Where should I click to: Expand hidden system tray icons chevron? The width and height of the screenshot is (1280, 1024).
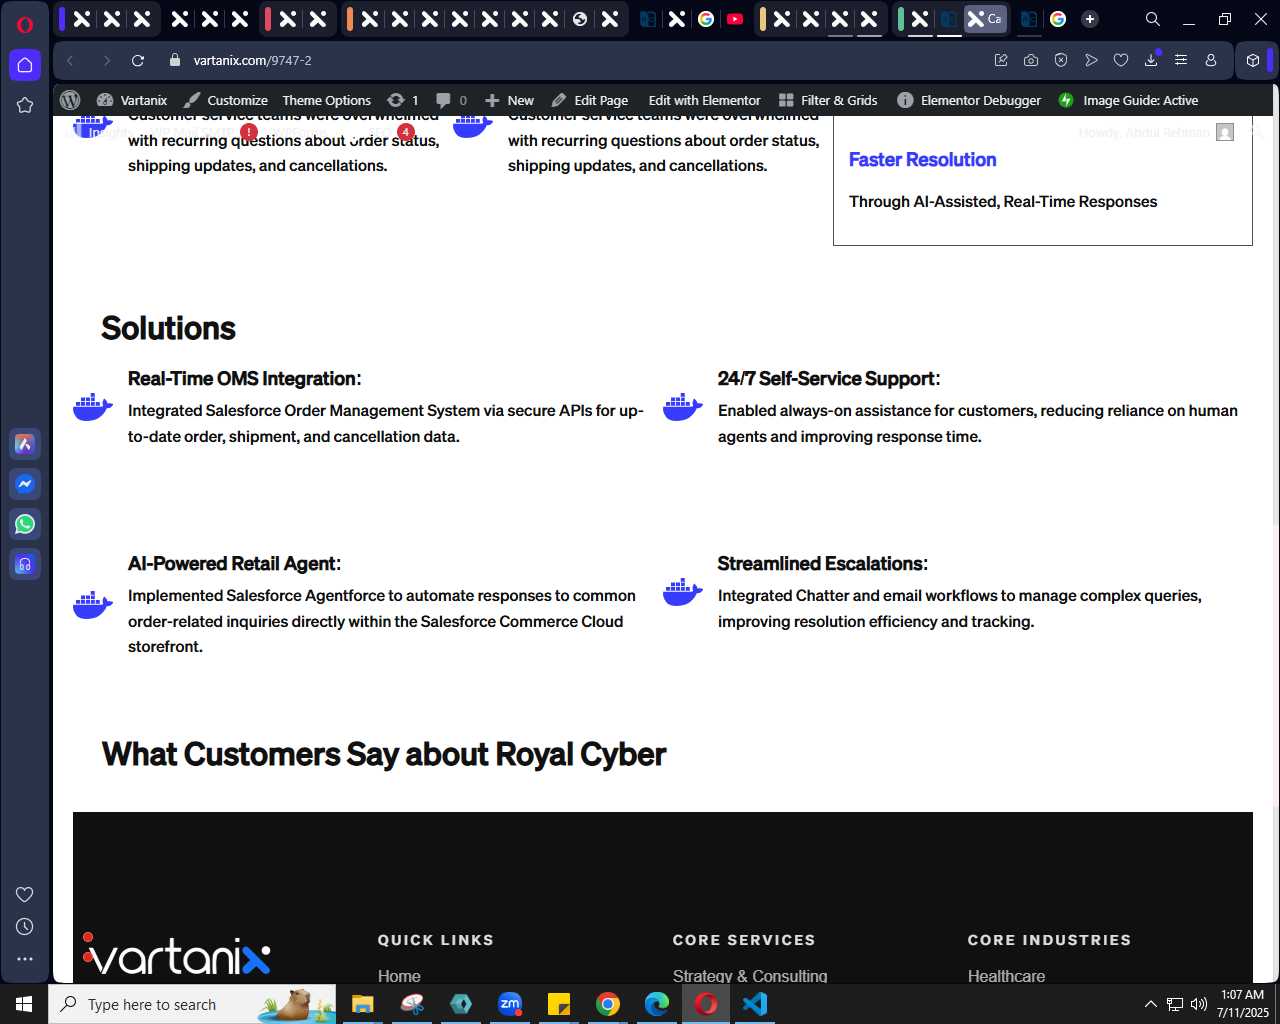[1150, 1004]
